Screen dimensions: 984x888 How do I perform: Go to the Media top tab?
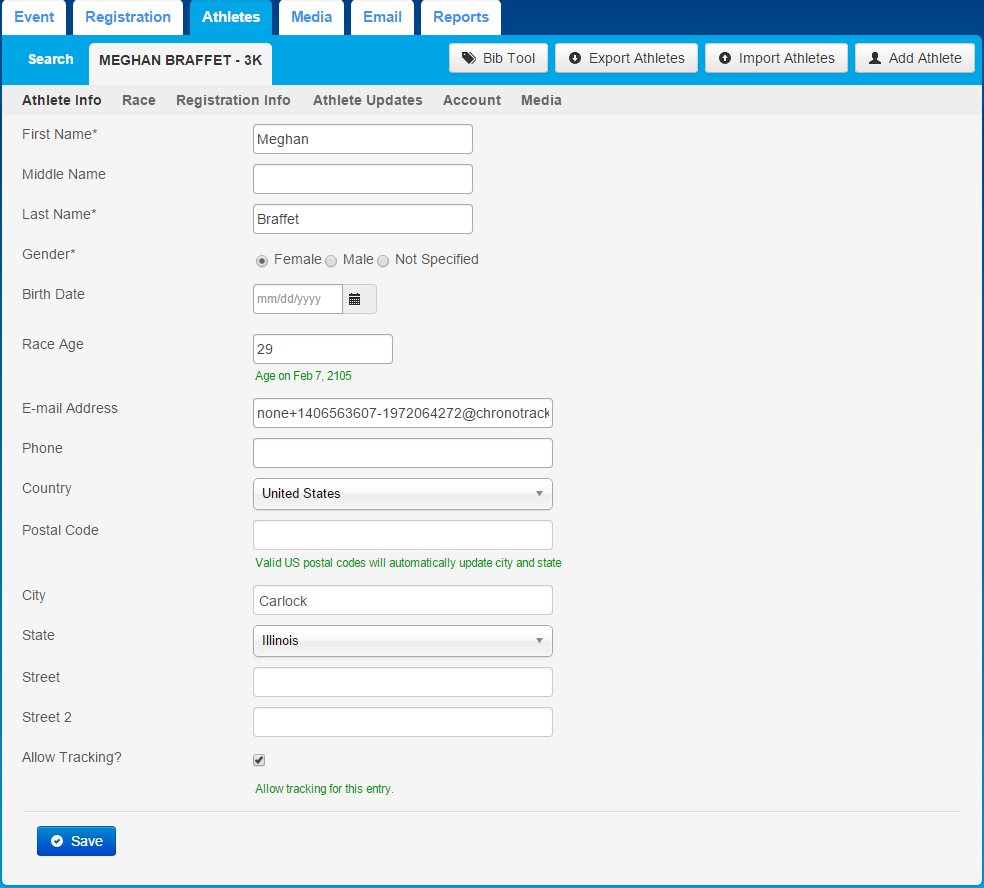click(x=311, y=17)
